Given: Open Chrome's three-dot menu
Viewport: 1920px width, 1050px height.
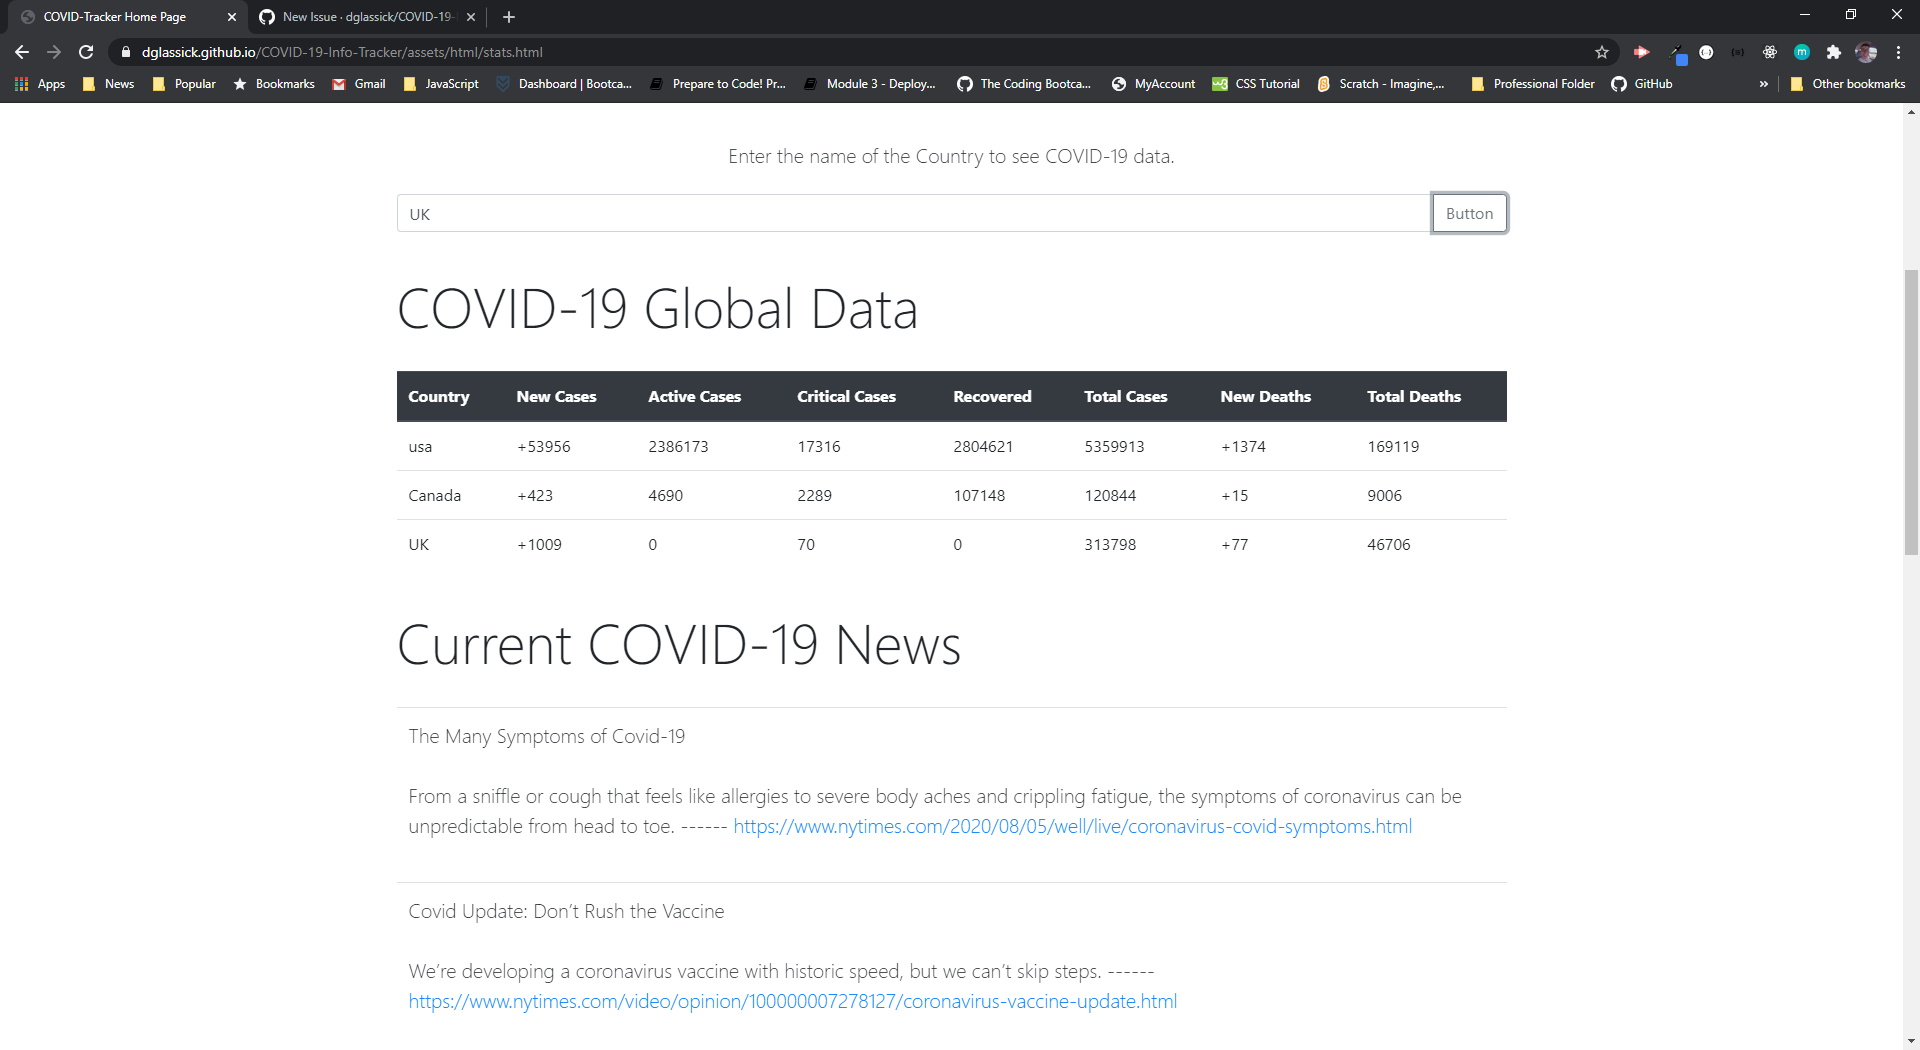Looking at the screenshot, I should 1899,52.
